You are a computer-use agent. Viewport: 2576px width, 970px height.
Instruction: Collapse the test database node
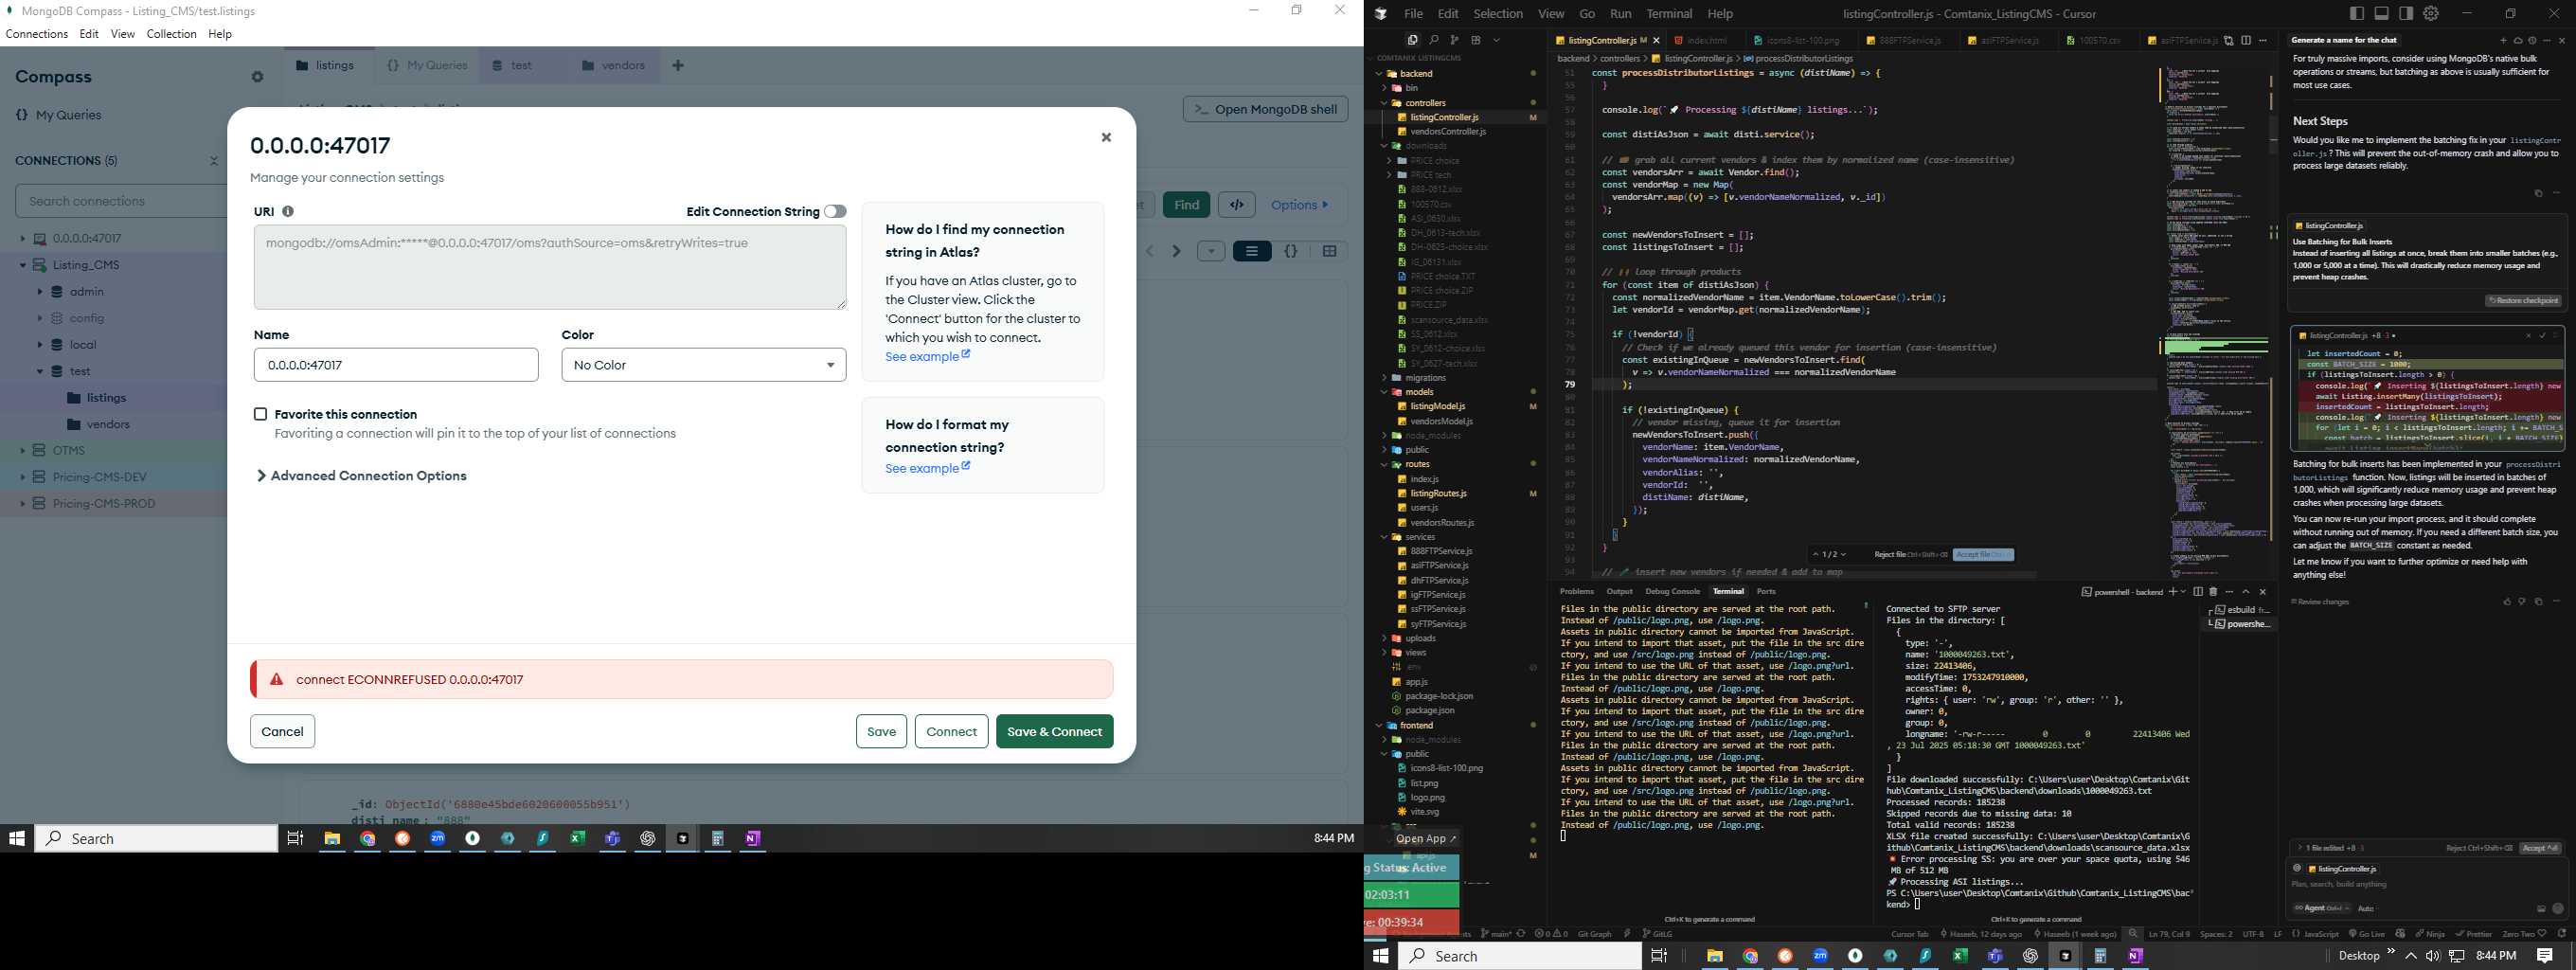pos(40,371)
